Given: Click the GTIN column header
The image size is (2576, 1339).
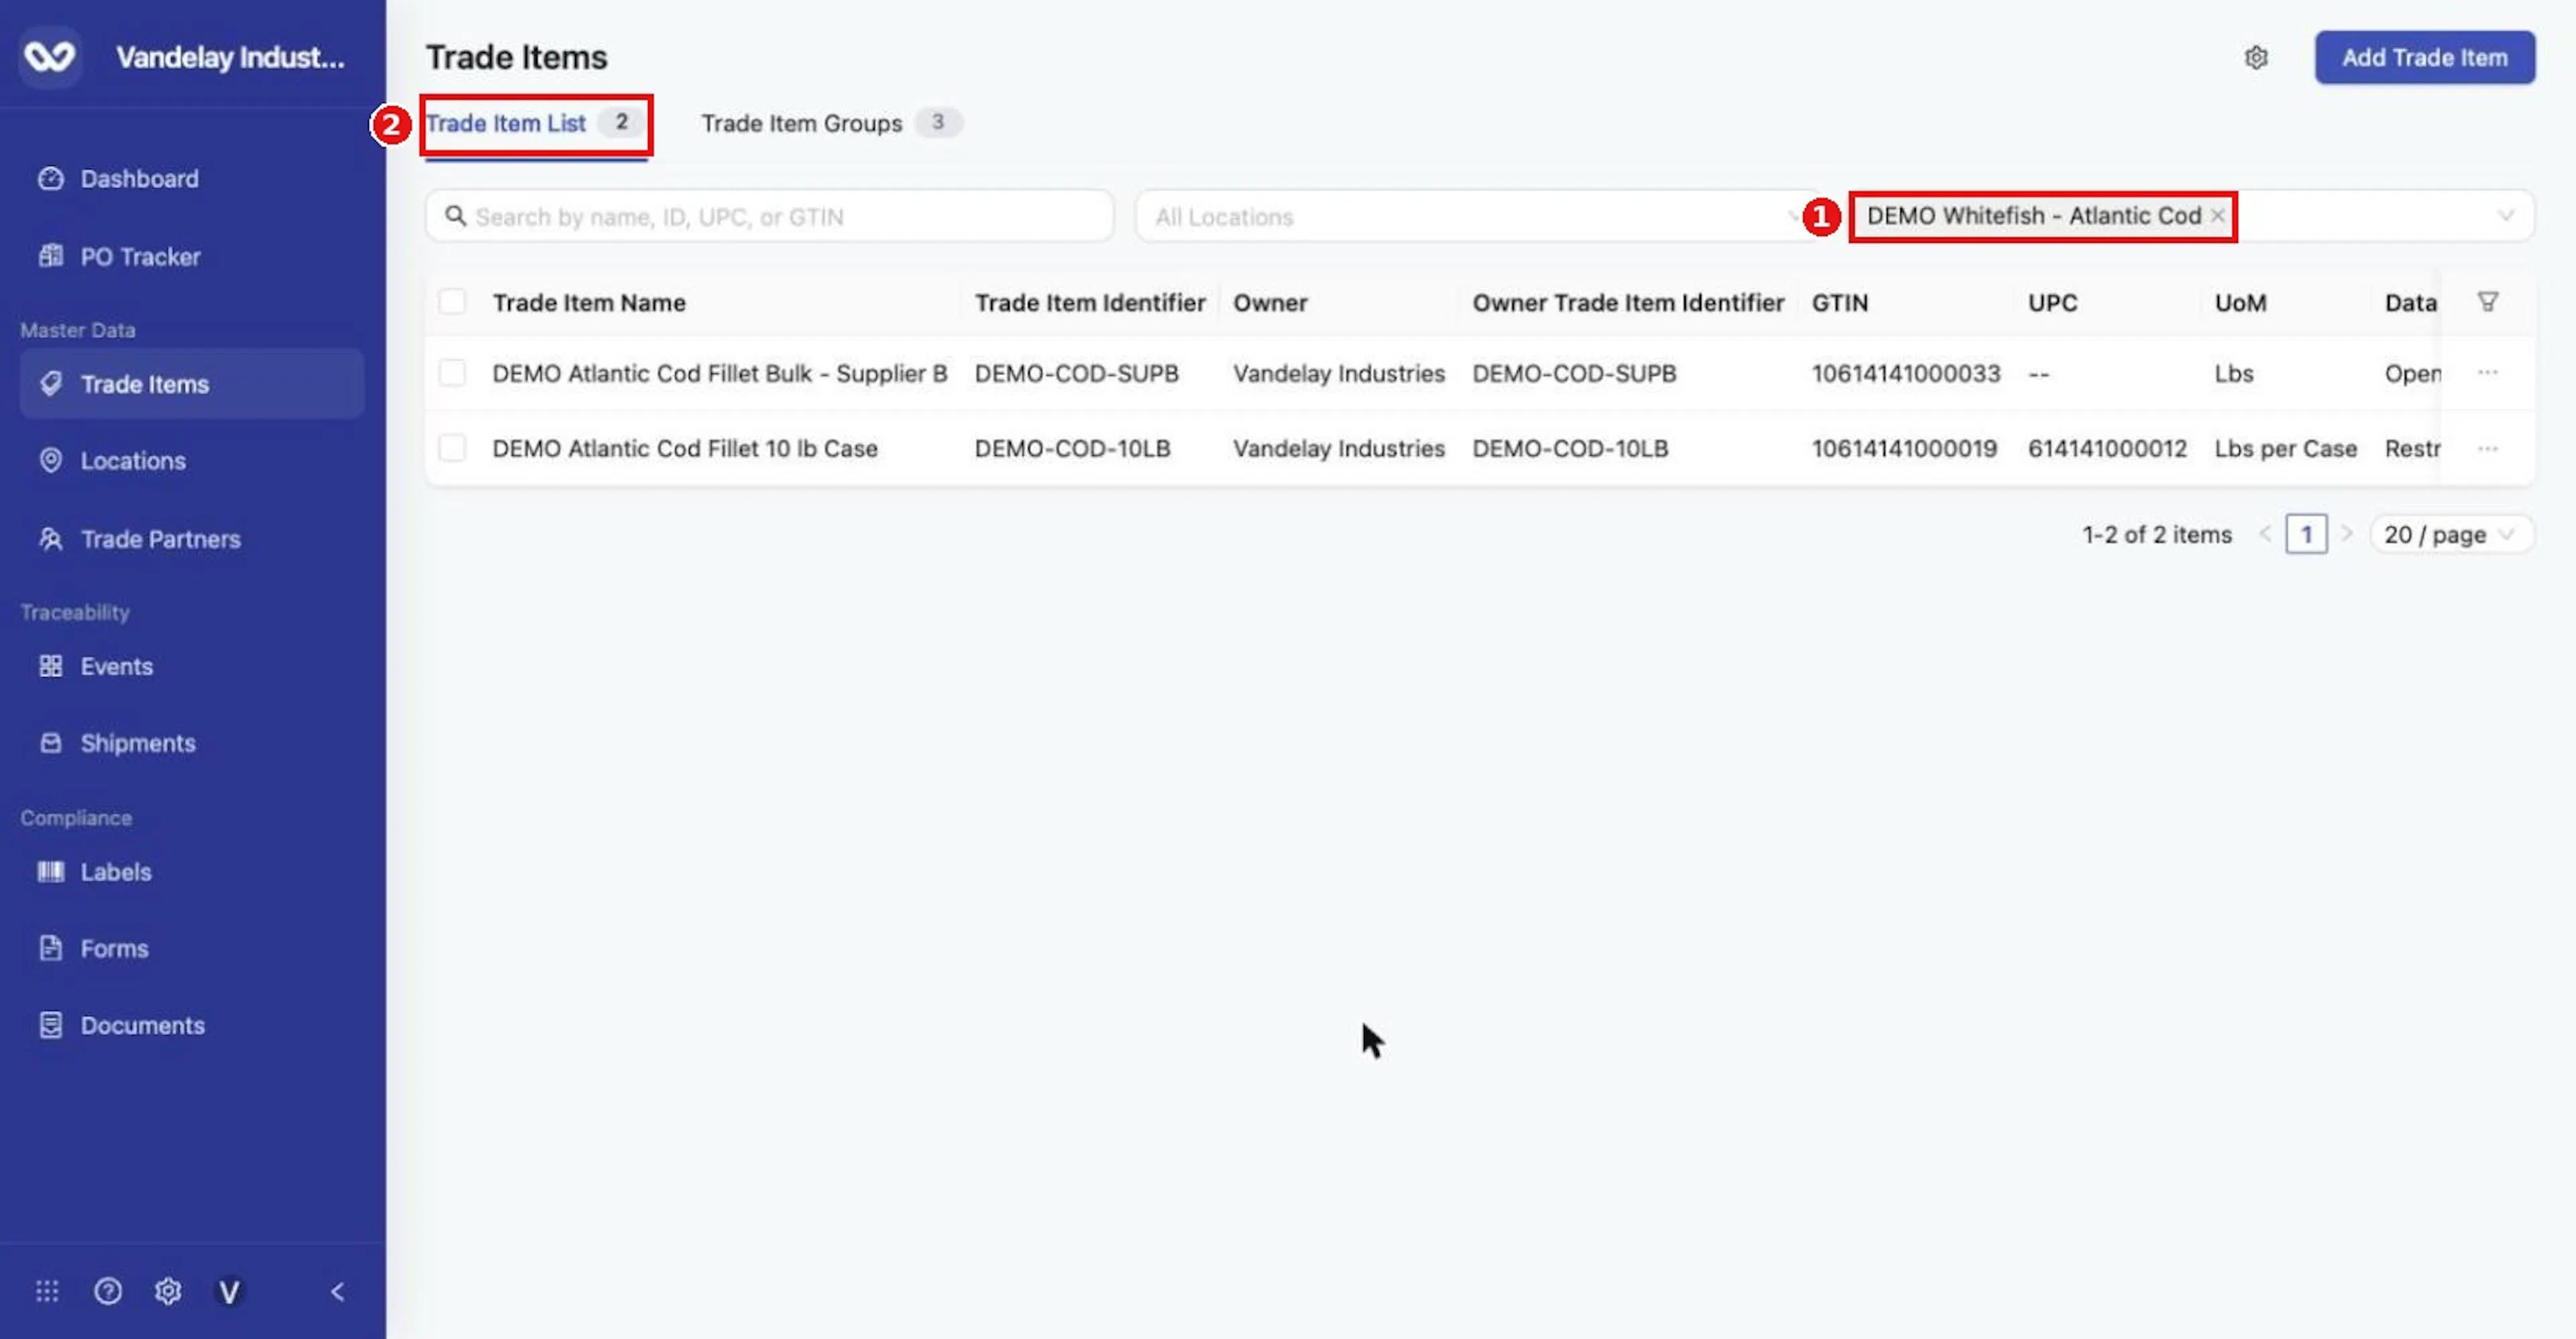Looking at the screenshot, I should pyautogui.click(x=1839, y=302).
